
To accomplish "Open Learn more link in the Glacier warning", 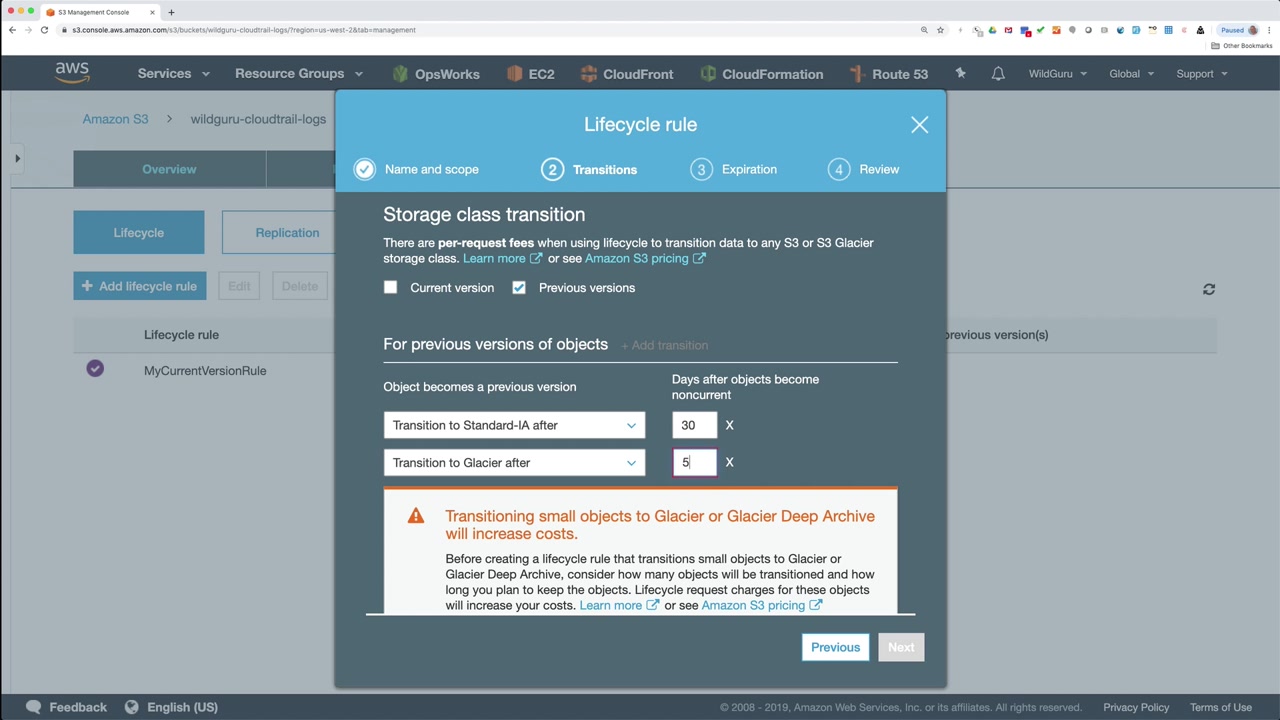I will 619,605.
